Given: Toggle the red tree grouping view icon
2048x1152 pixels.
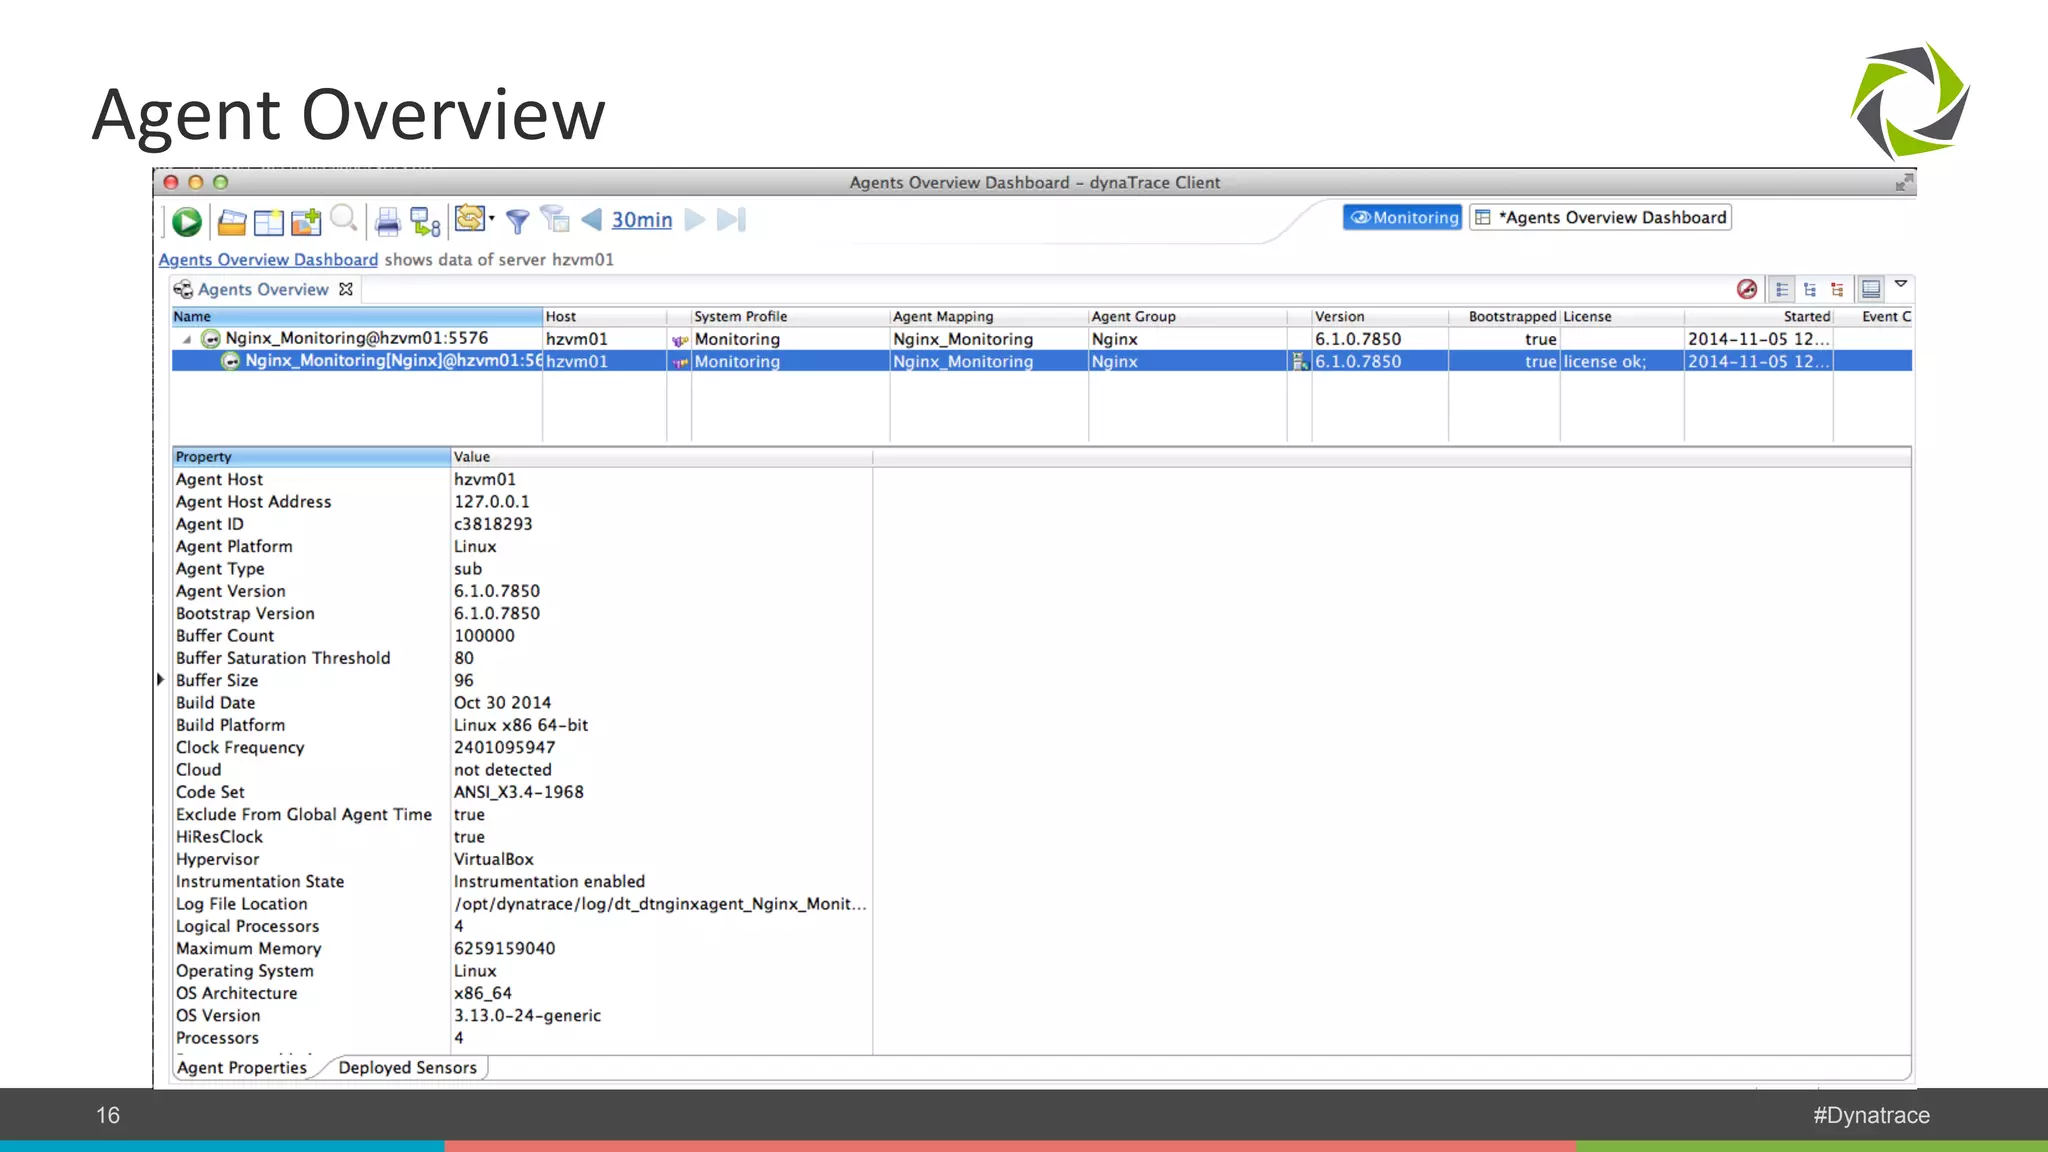Looking at the screenshot, I should 1837,289.
